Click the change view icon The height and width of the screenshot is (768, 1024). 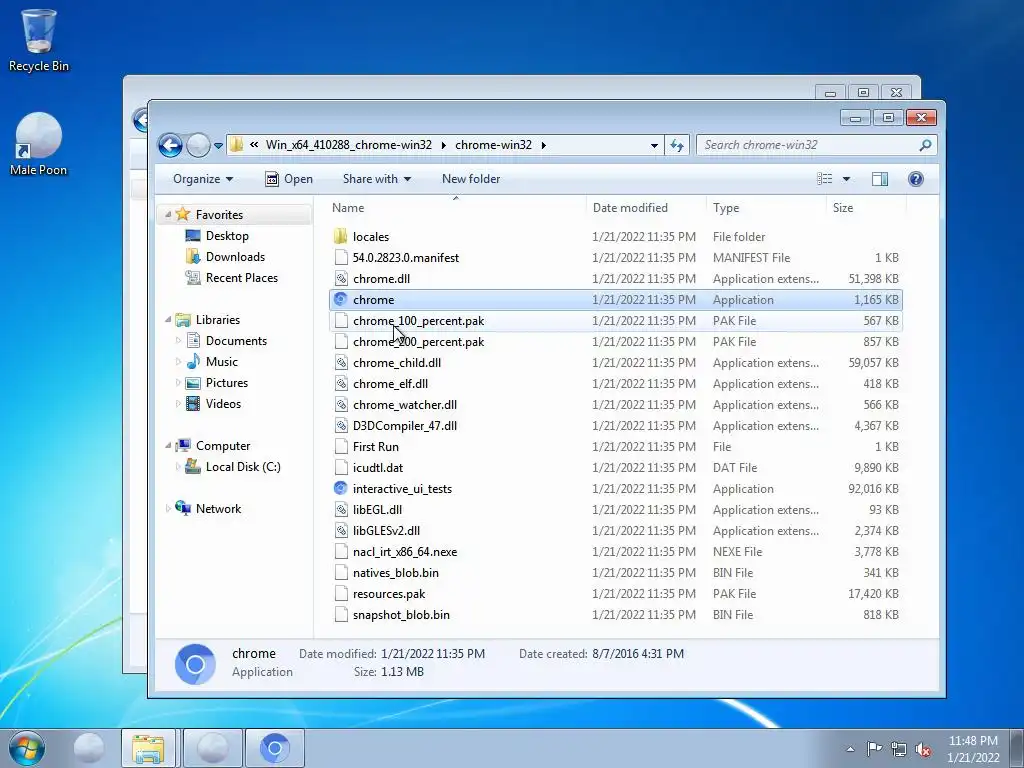[x=825, y=179]
